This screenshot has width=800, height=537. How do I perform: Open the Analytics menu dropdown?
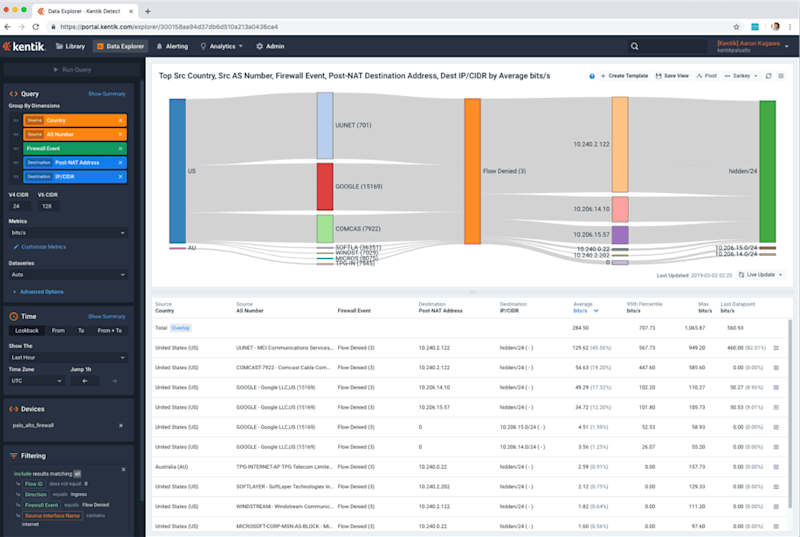click(222, 46)
